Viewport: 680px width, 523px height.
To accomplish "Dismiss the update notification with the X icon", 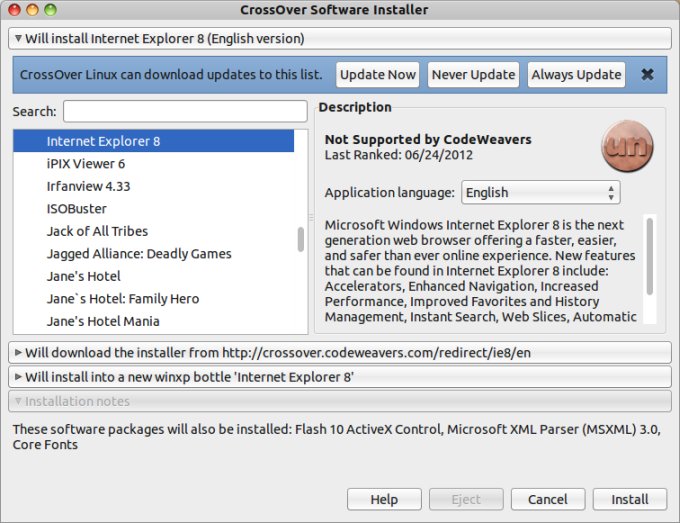I will 647,75.
